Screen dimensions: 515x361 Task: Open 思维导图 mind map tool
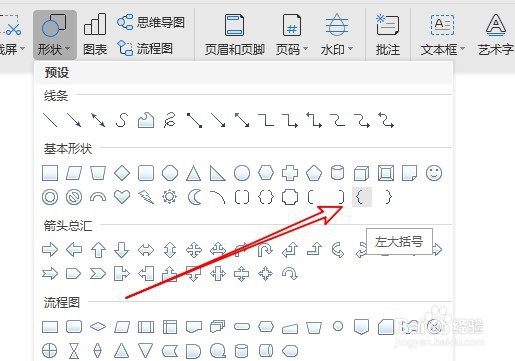click(151, 23)
